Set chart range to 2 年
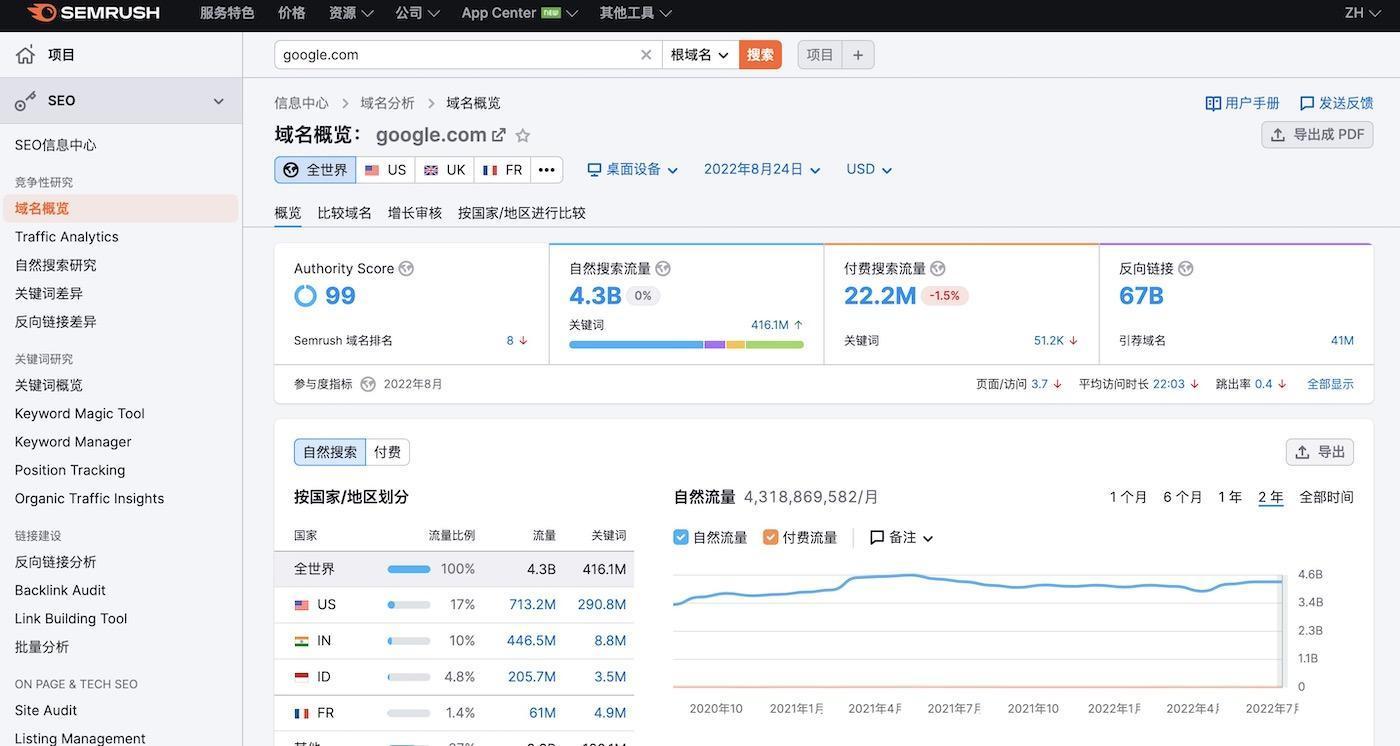The width and height of the screenshot is (1400, 746). (x=1271, y=497)
